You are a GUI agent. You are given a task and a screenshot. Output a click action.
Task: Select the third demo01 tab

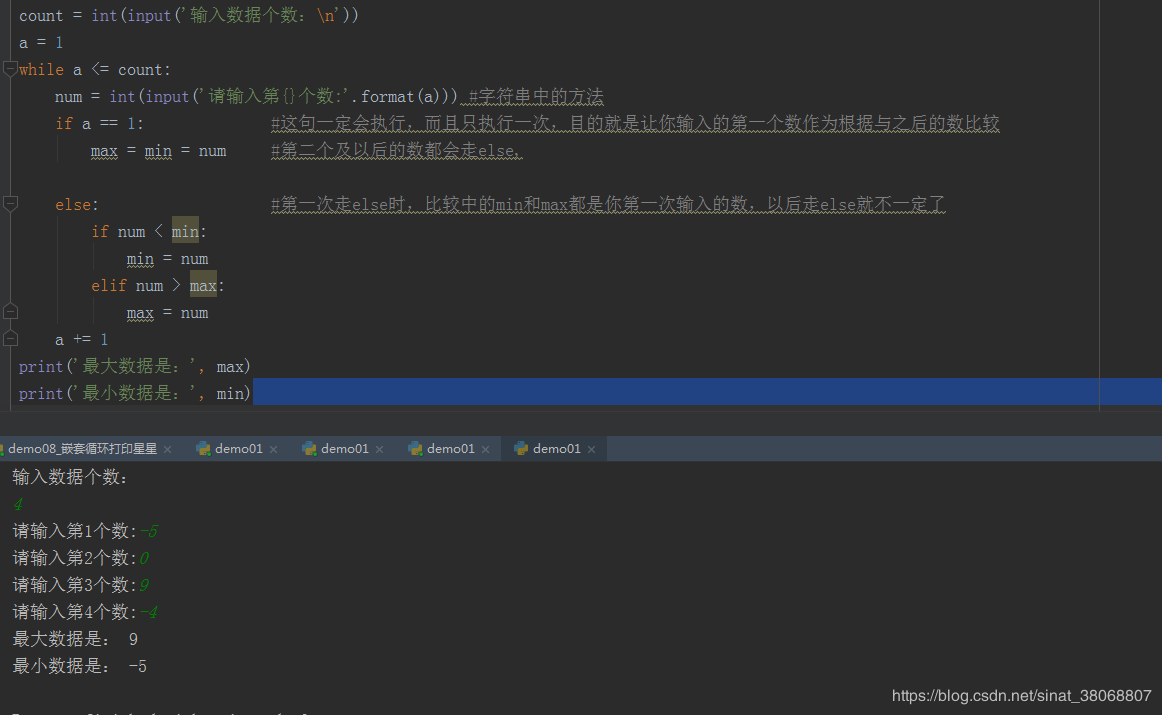point(450,449)
